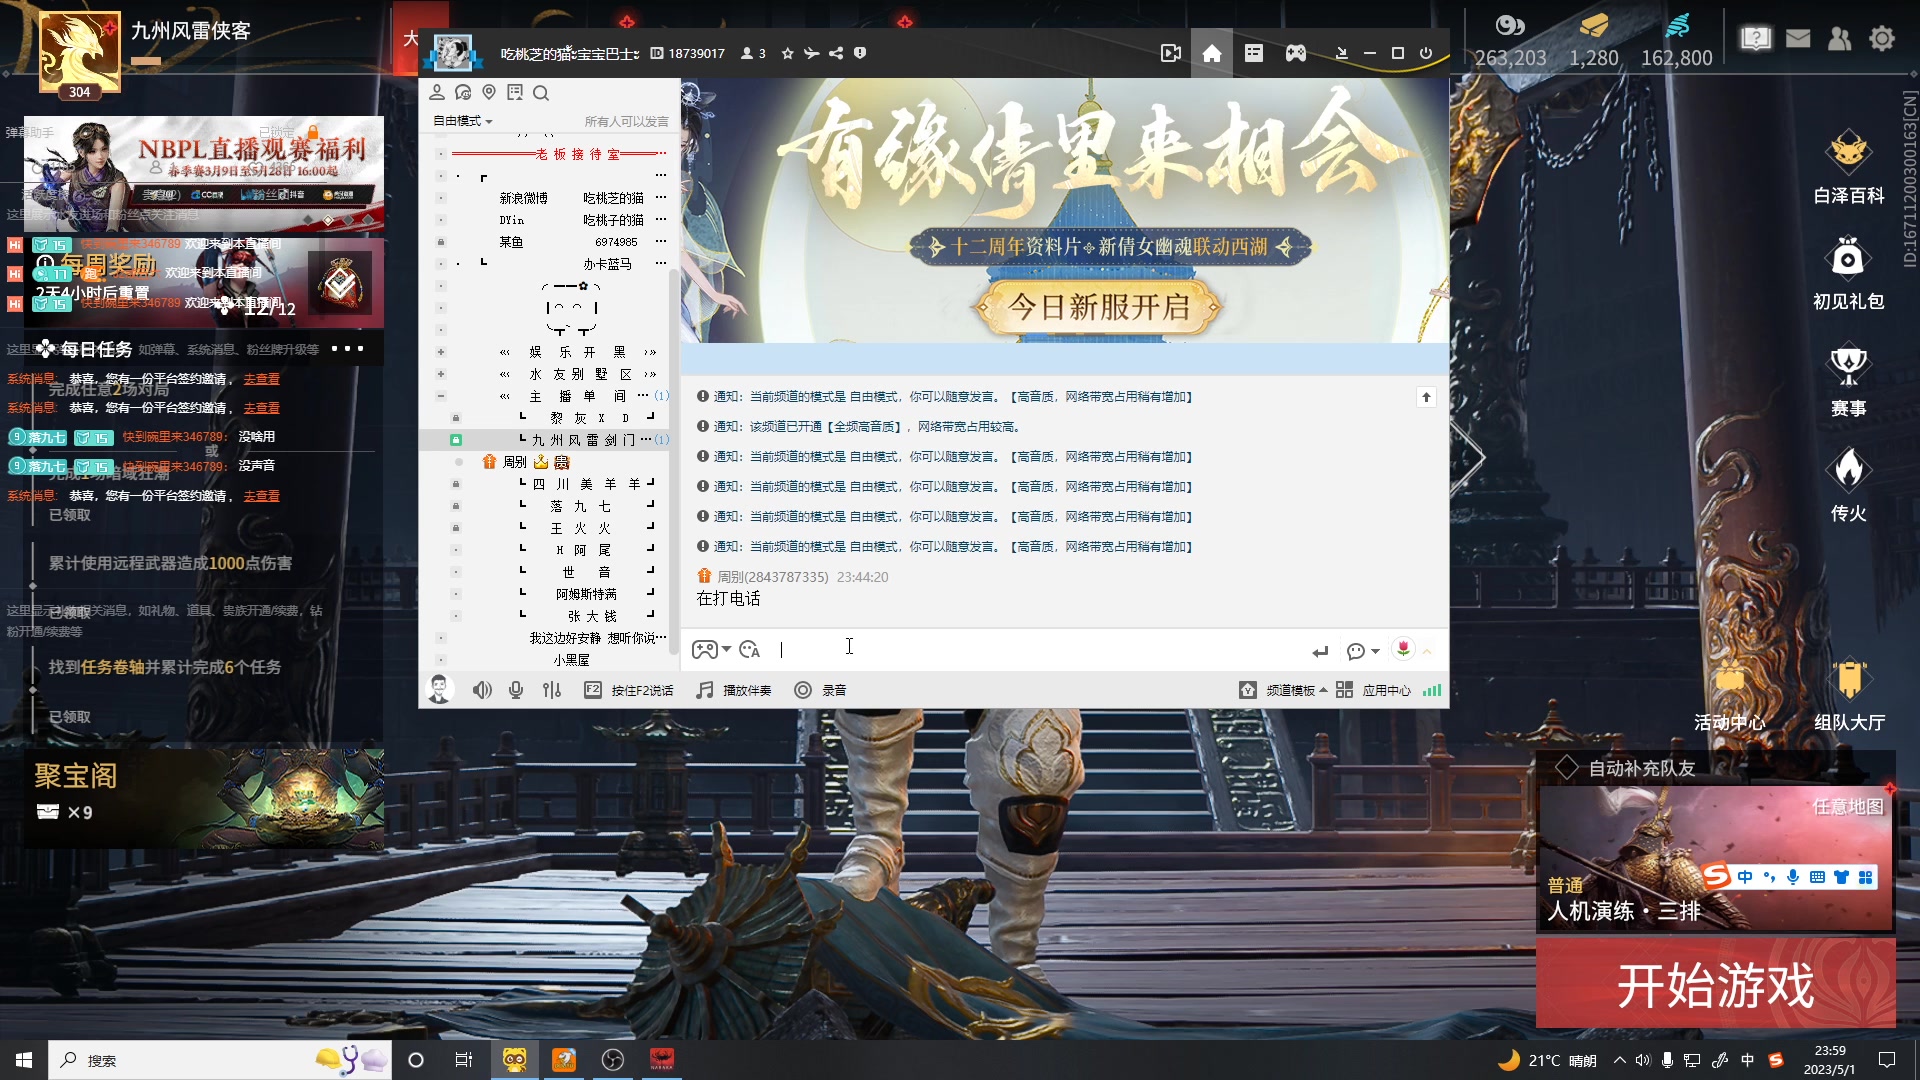
Task: Open channel bulletin board icon
Action: 515,93
